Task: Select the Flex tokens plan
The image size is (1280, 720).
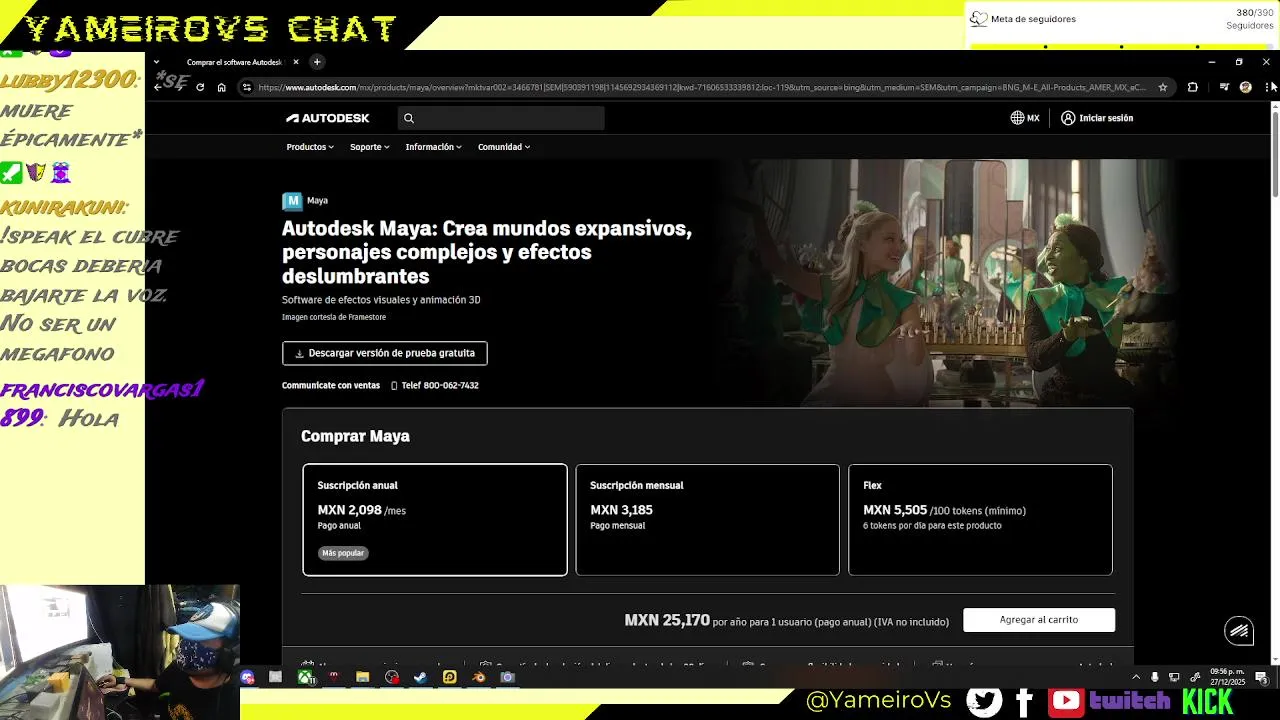Action: tap(980, 520)
